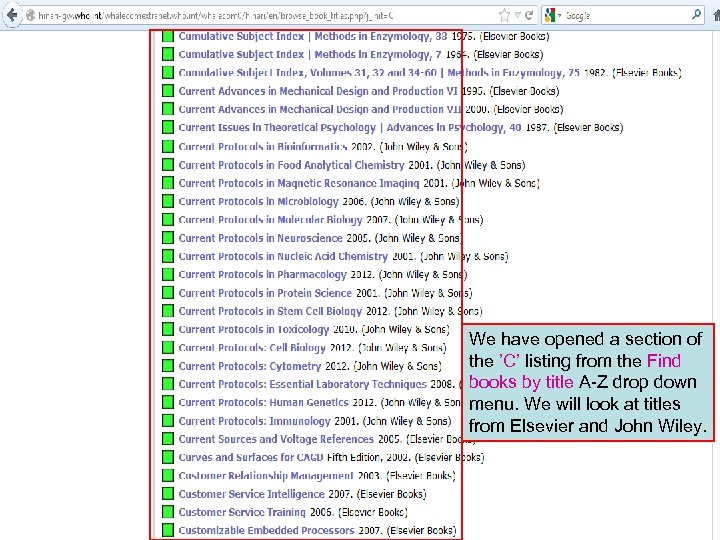
Task: Open Customer Service Training
Action: [x=242, y=512]
